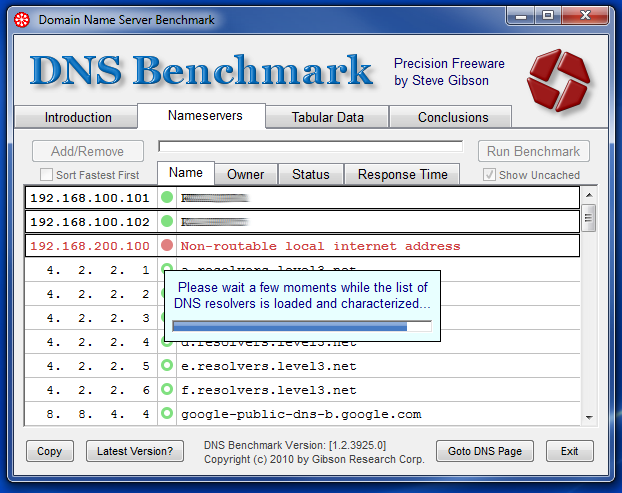
Task: Click 'Precision Freeware by Steve Gibson' text
Action: coord(449,72)
